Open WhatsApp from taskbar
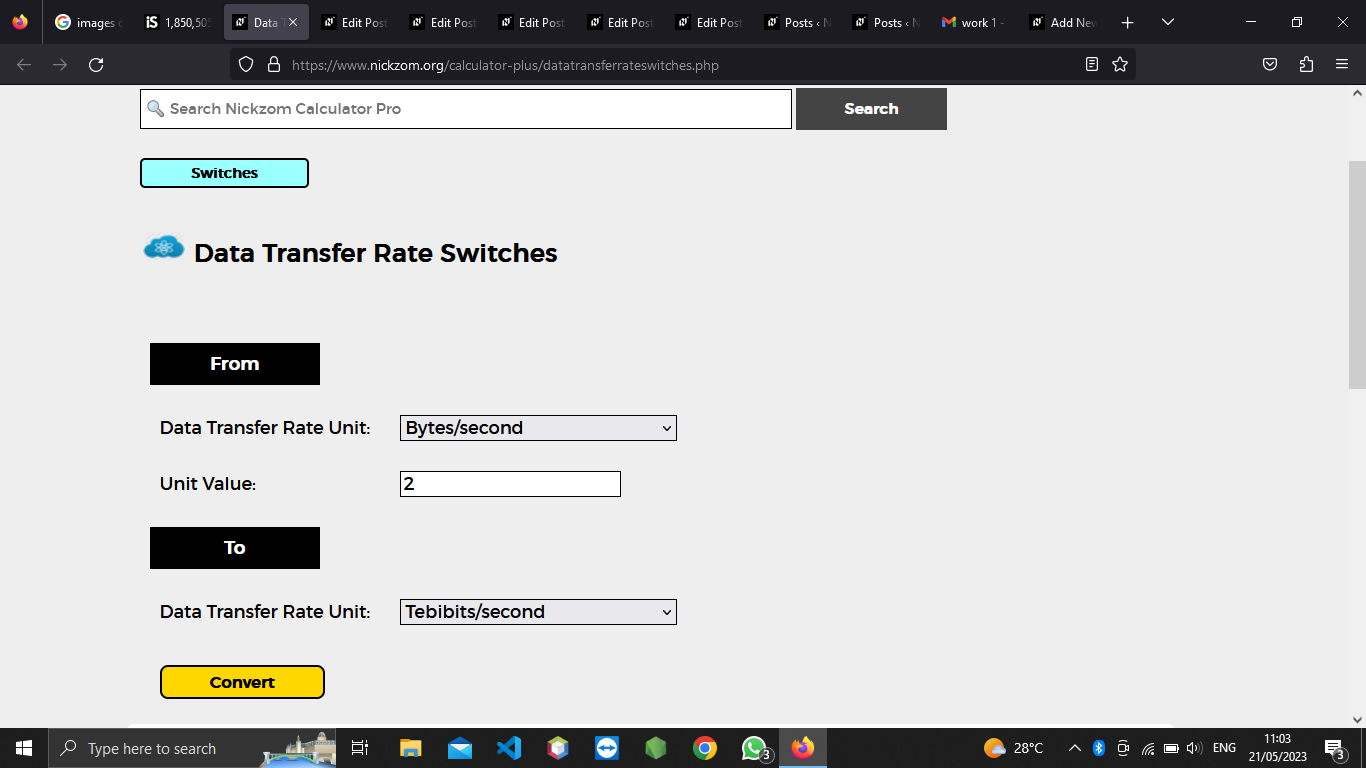The image size is (1366, 768). point(754,748)
